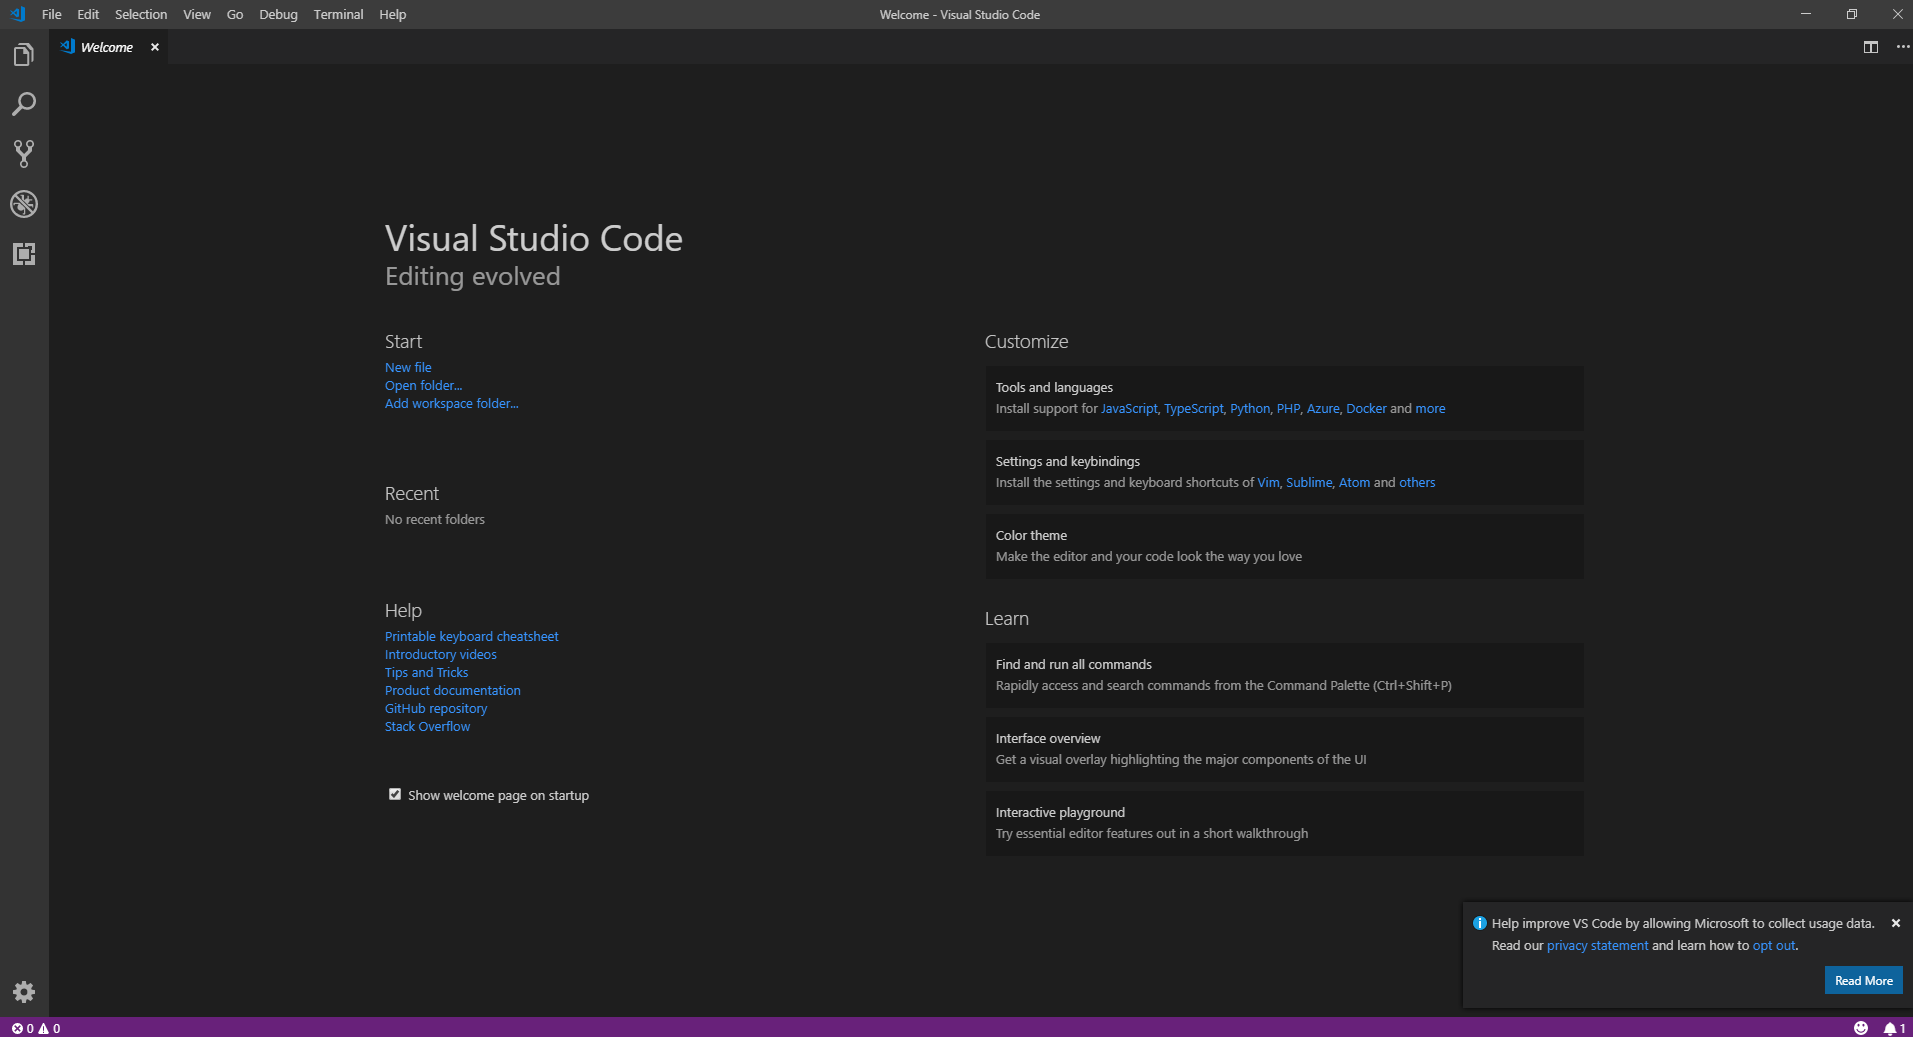Viewport: 1913px width, 1037px height.
Task: Open the Interactive playground card
Action: pos(1284,823)
